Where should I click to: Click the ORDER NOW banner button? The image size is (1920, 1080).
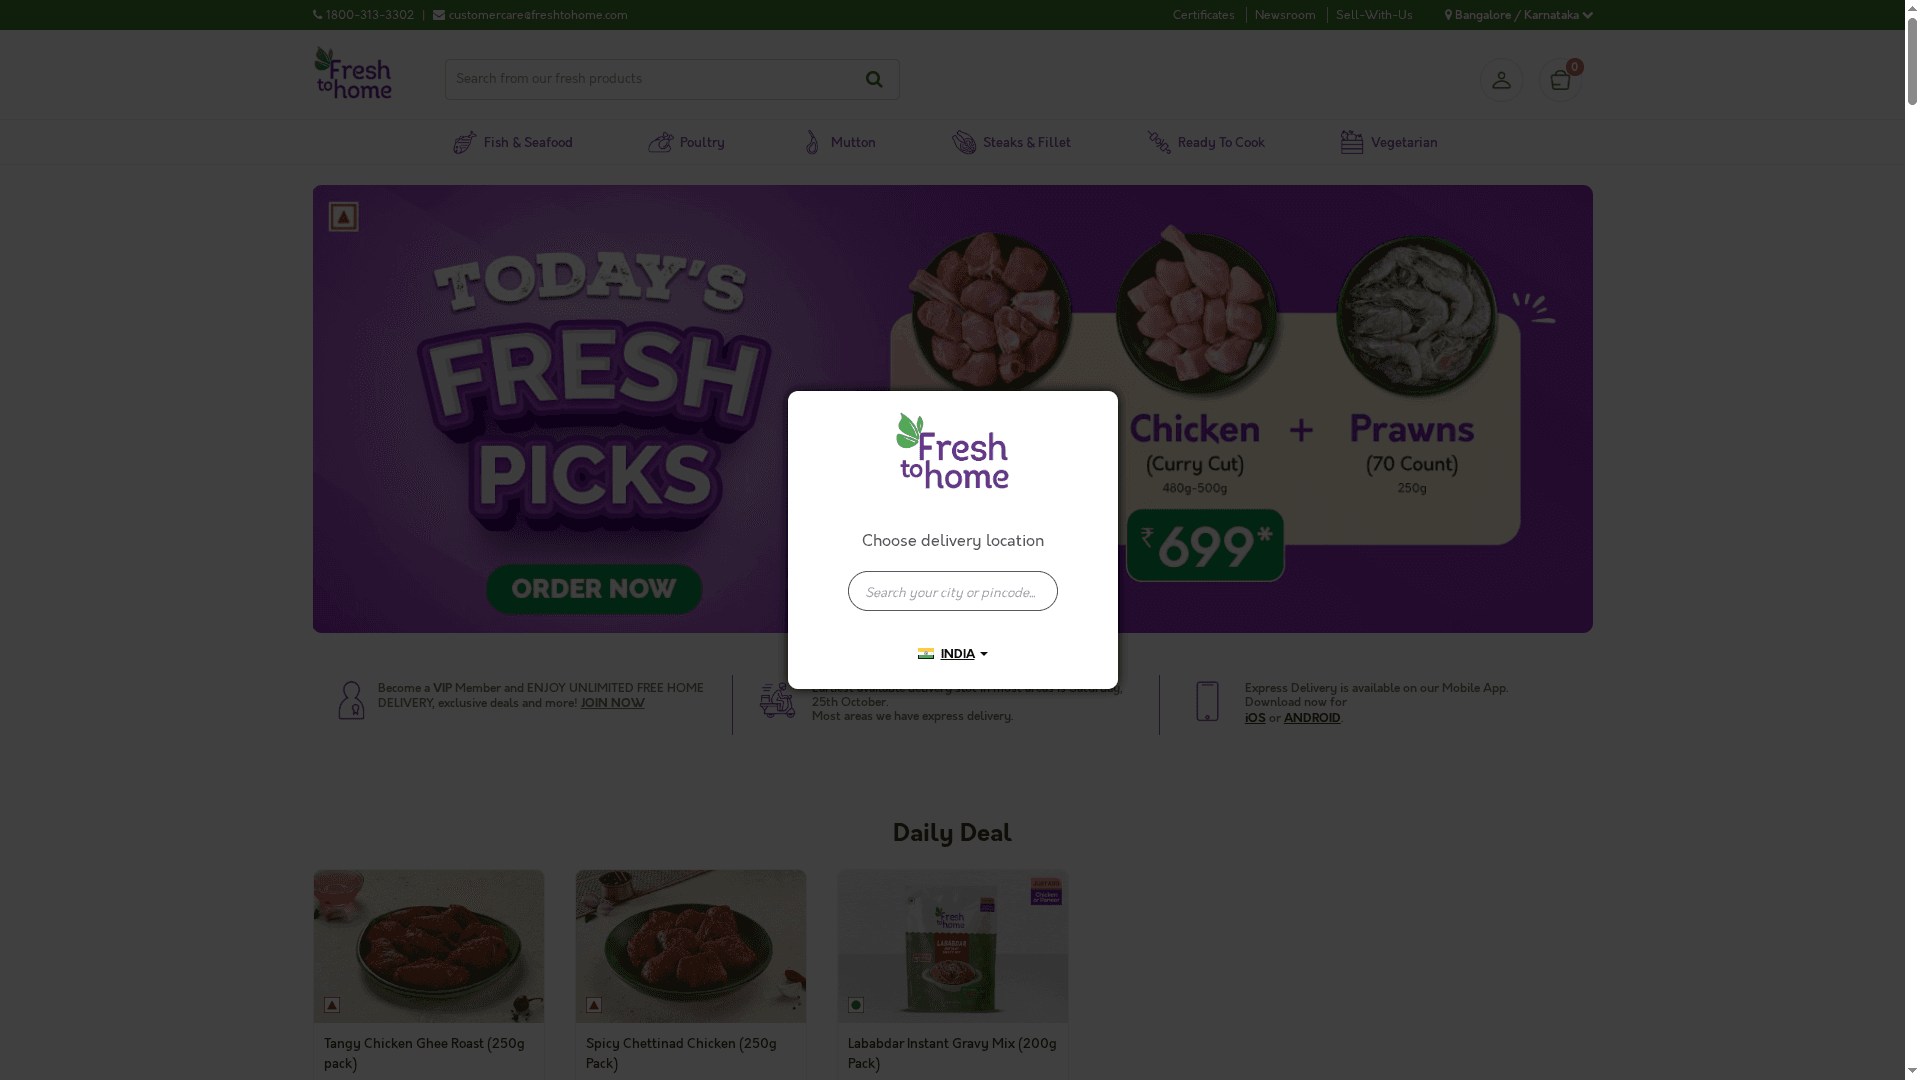point(594,589)
